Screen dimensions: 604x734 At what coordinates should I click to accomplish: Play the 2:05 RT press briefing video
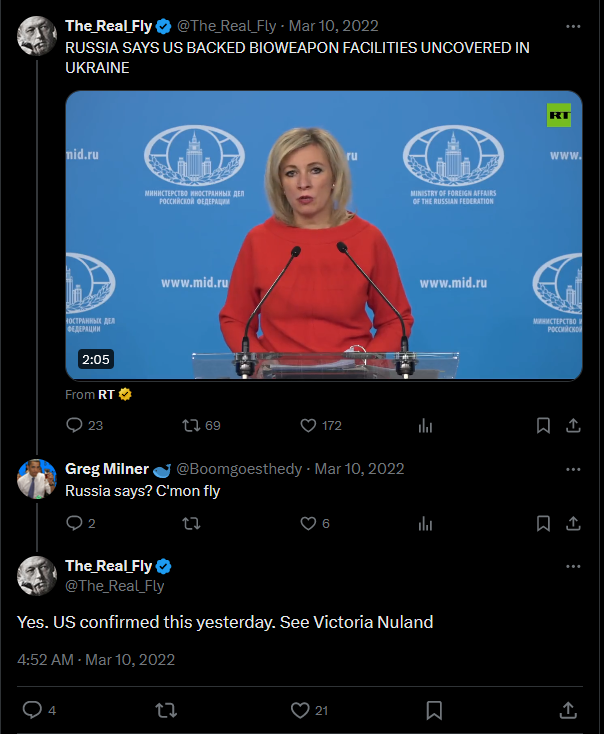click(x=323, y=235)
